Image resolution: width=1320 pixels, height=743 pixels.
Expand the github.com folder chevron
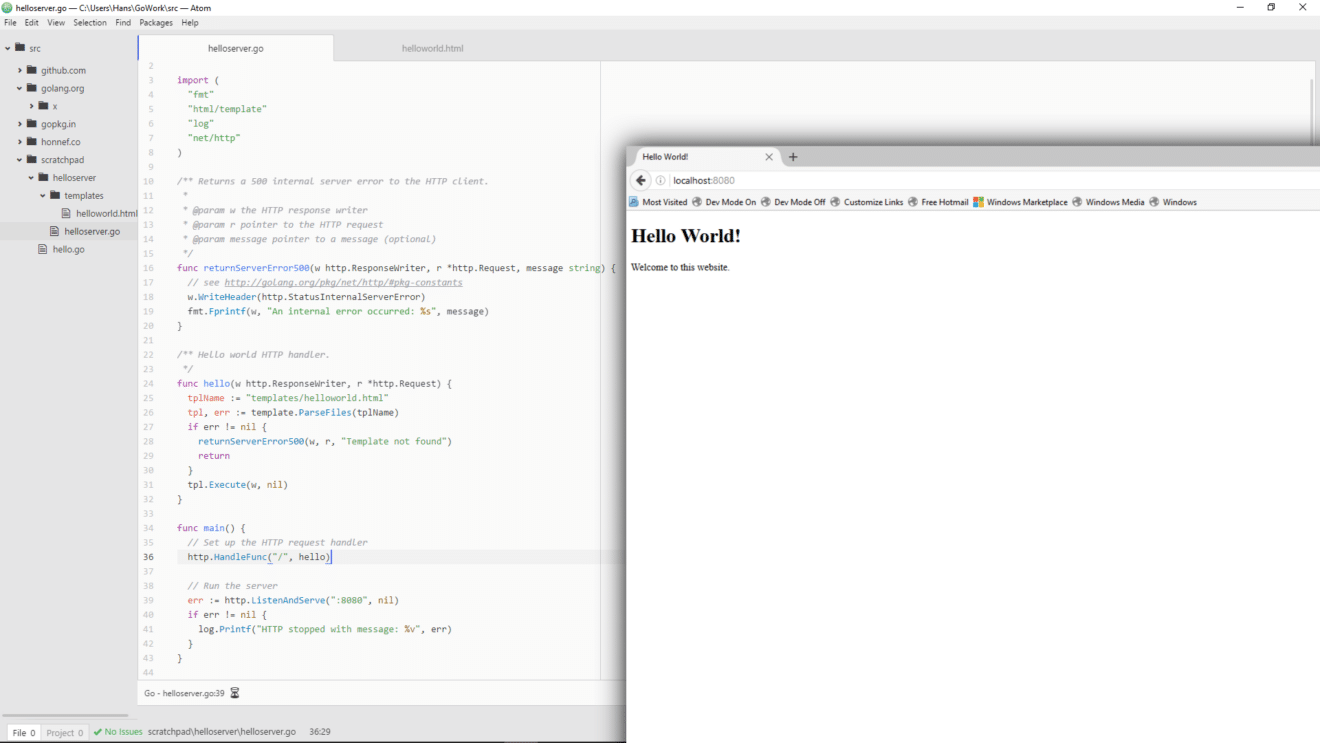(19, 70)
